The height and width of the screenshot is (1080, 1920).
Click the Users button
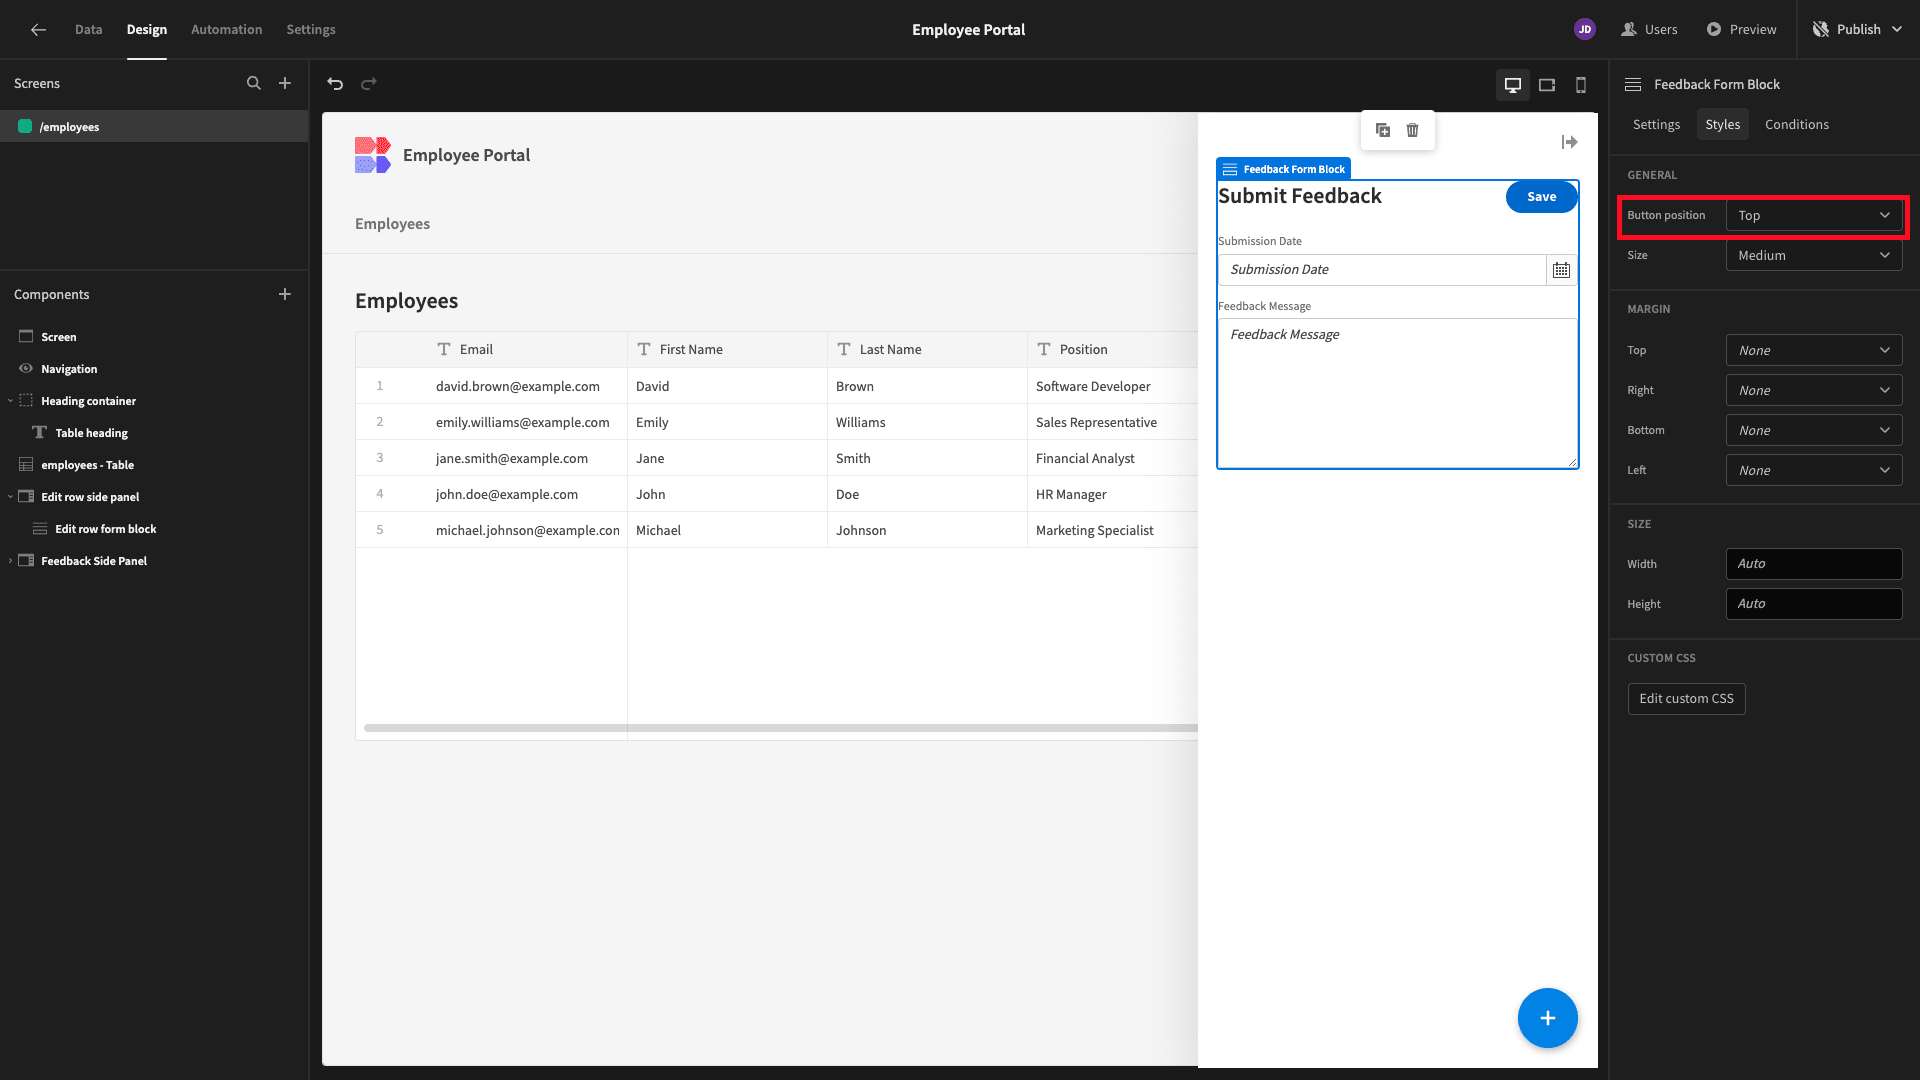pos(1650,30)
